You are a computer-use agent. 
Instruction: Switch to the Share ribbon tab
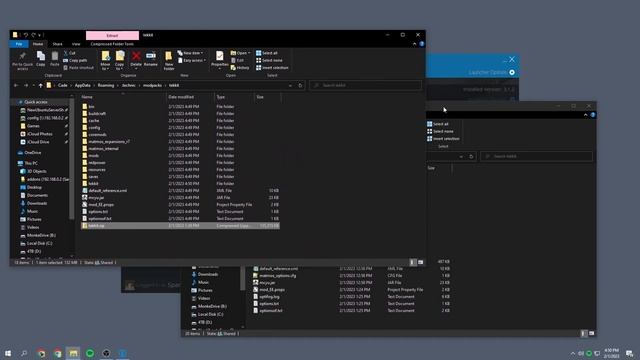pyautogui.click(x=57, y=44)
